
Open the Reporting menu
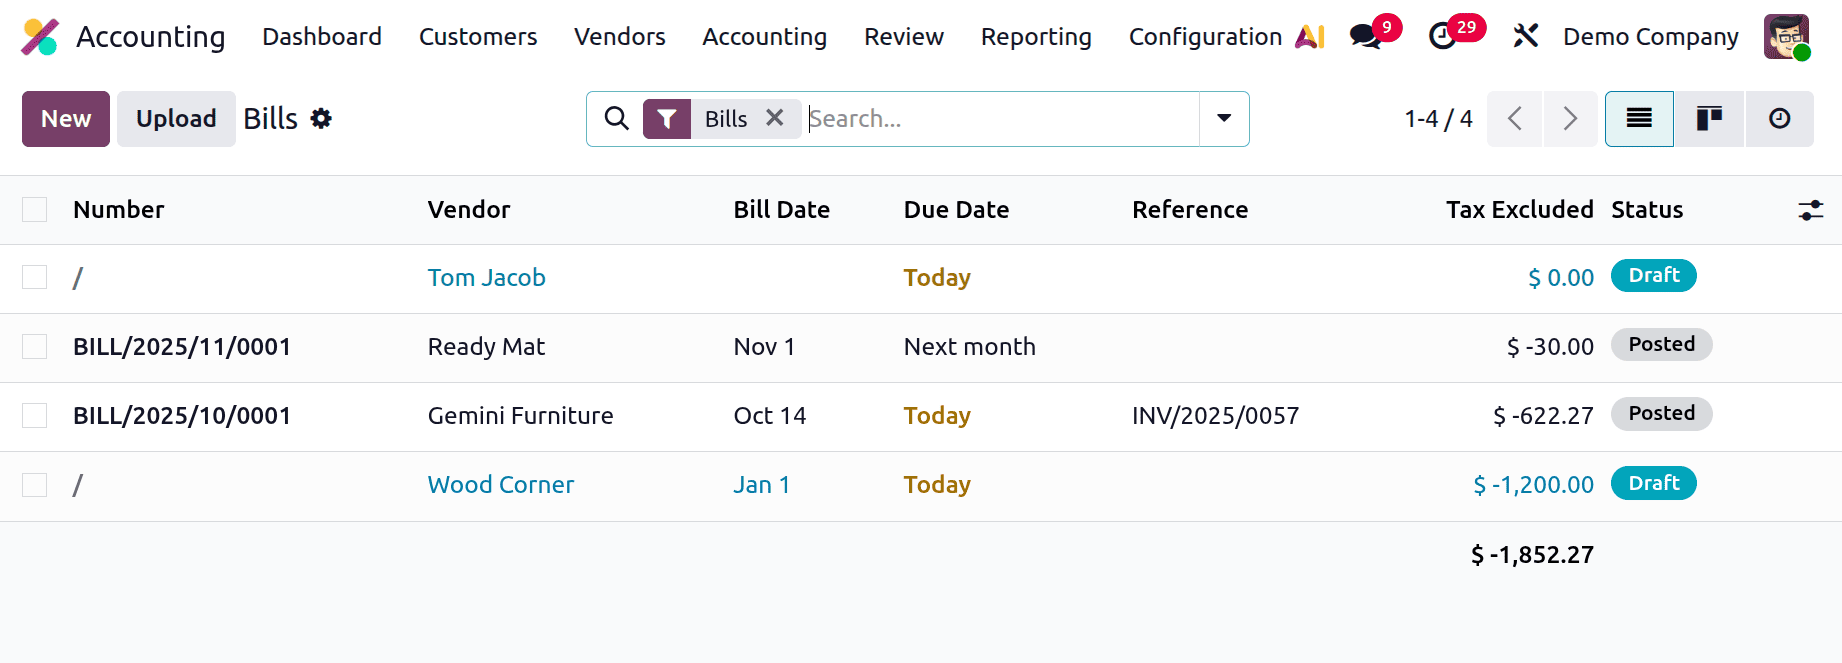click(x=1036, y=36)
